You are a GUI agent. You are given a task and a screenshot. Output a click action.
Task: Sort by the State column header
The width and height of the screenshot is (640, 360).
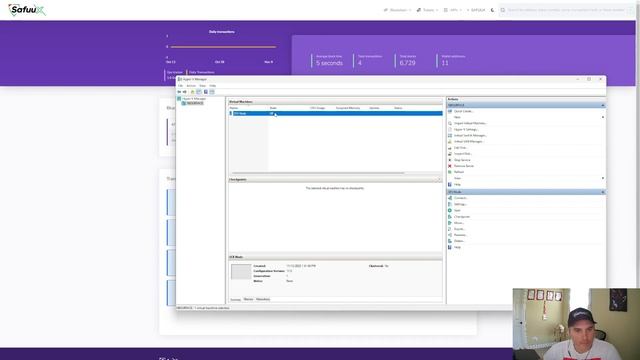[273, 108]
